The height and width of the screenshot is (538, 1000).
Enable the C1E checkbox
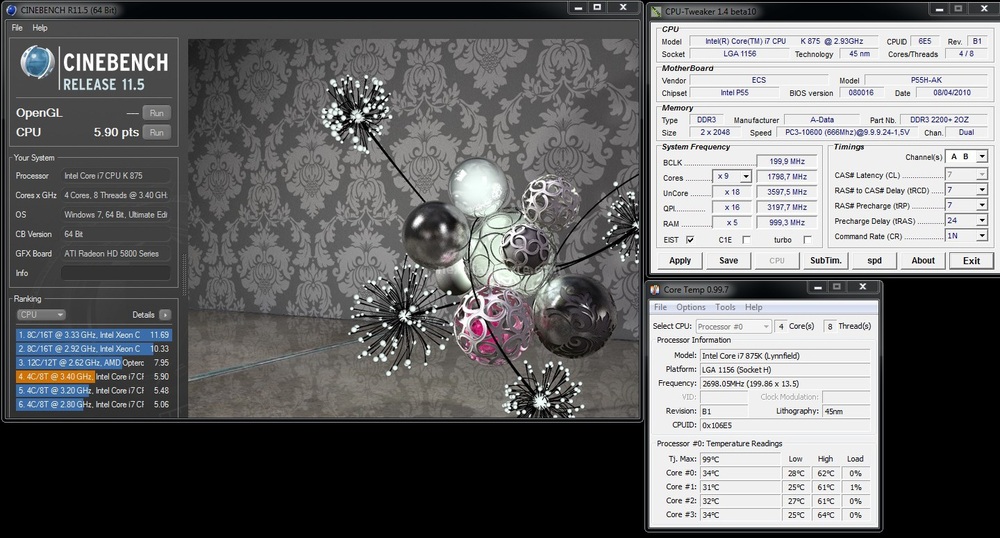click(746, 240)
